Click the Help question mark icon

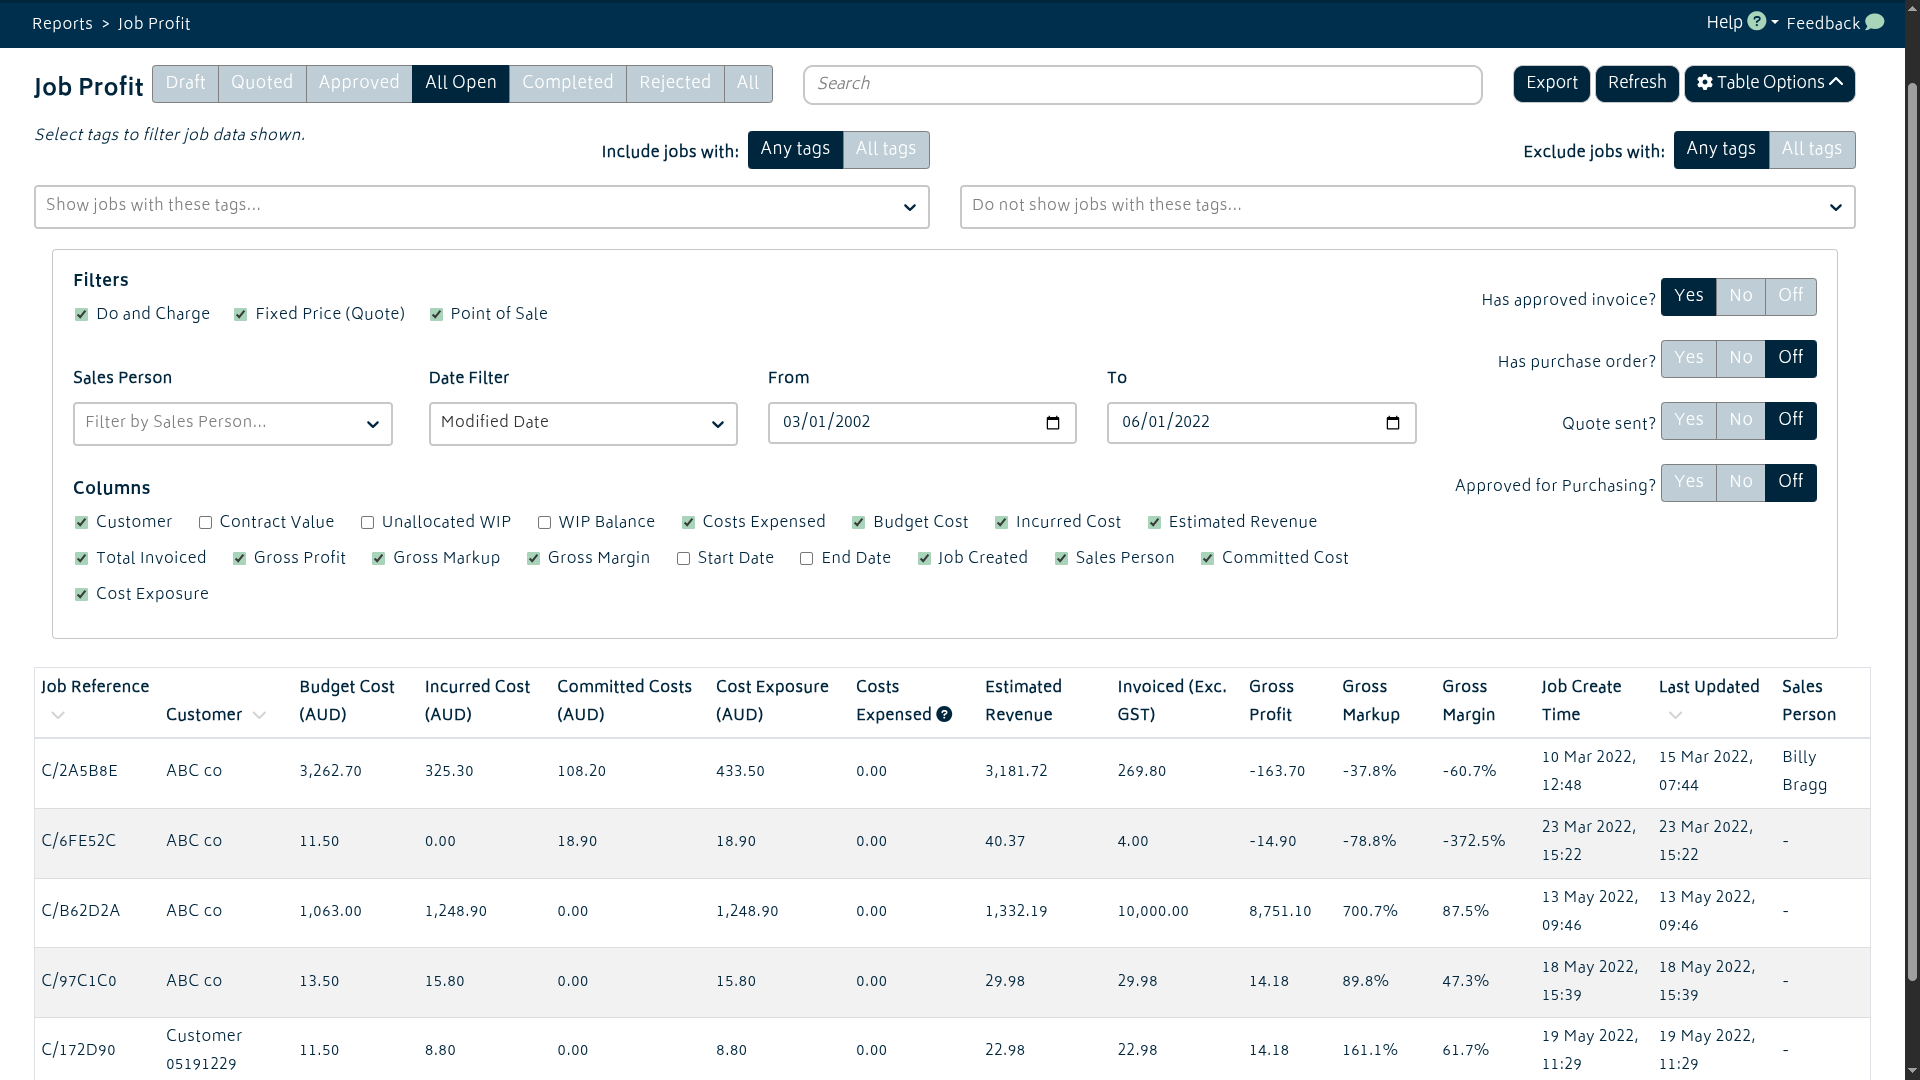[x=1756, y=21]
